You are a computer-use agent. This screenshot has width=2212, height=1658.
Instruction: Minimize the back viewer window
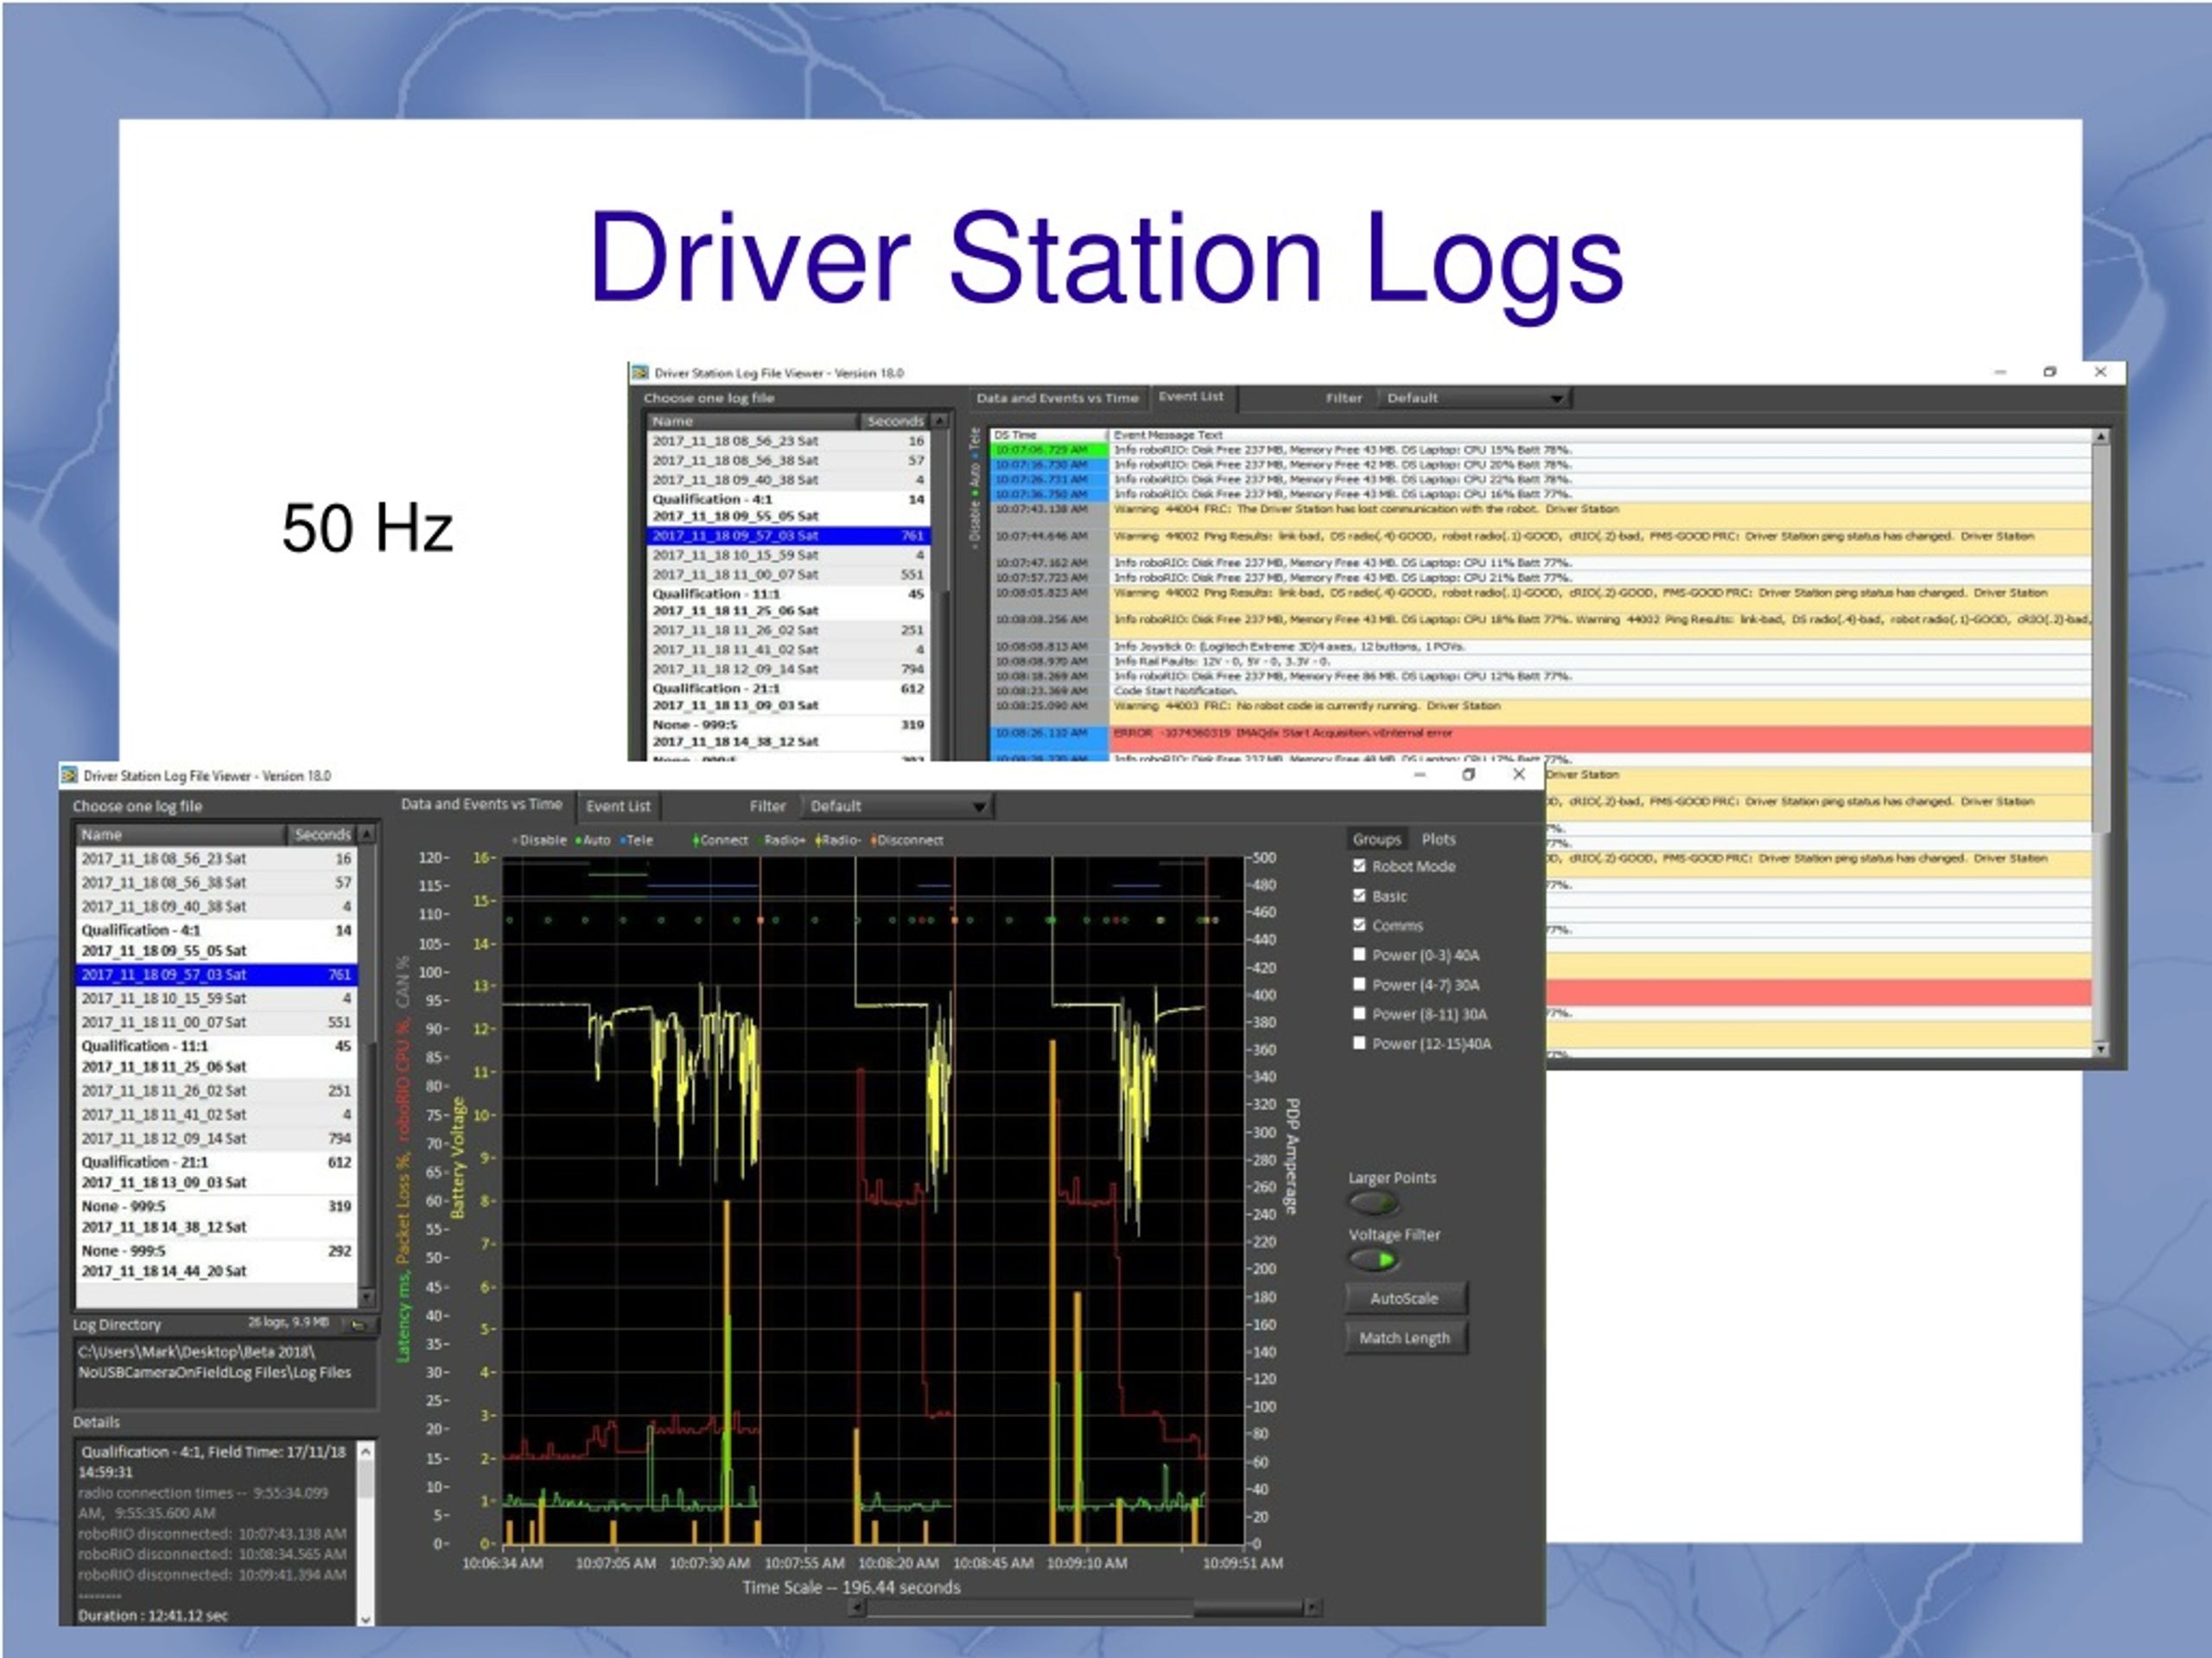point(2000,372)
